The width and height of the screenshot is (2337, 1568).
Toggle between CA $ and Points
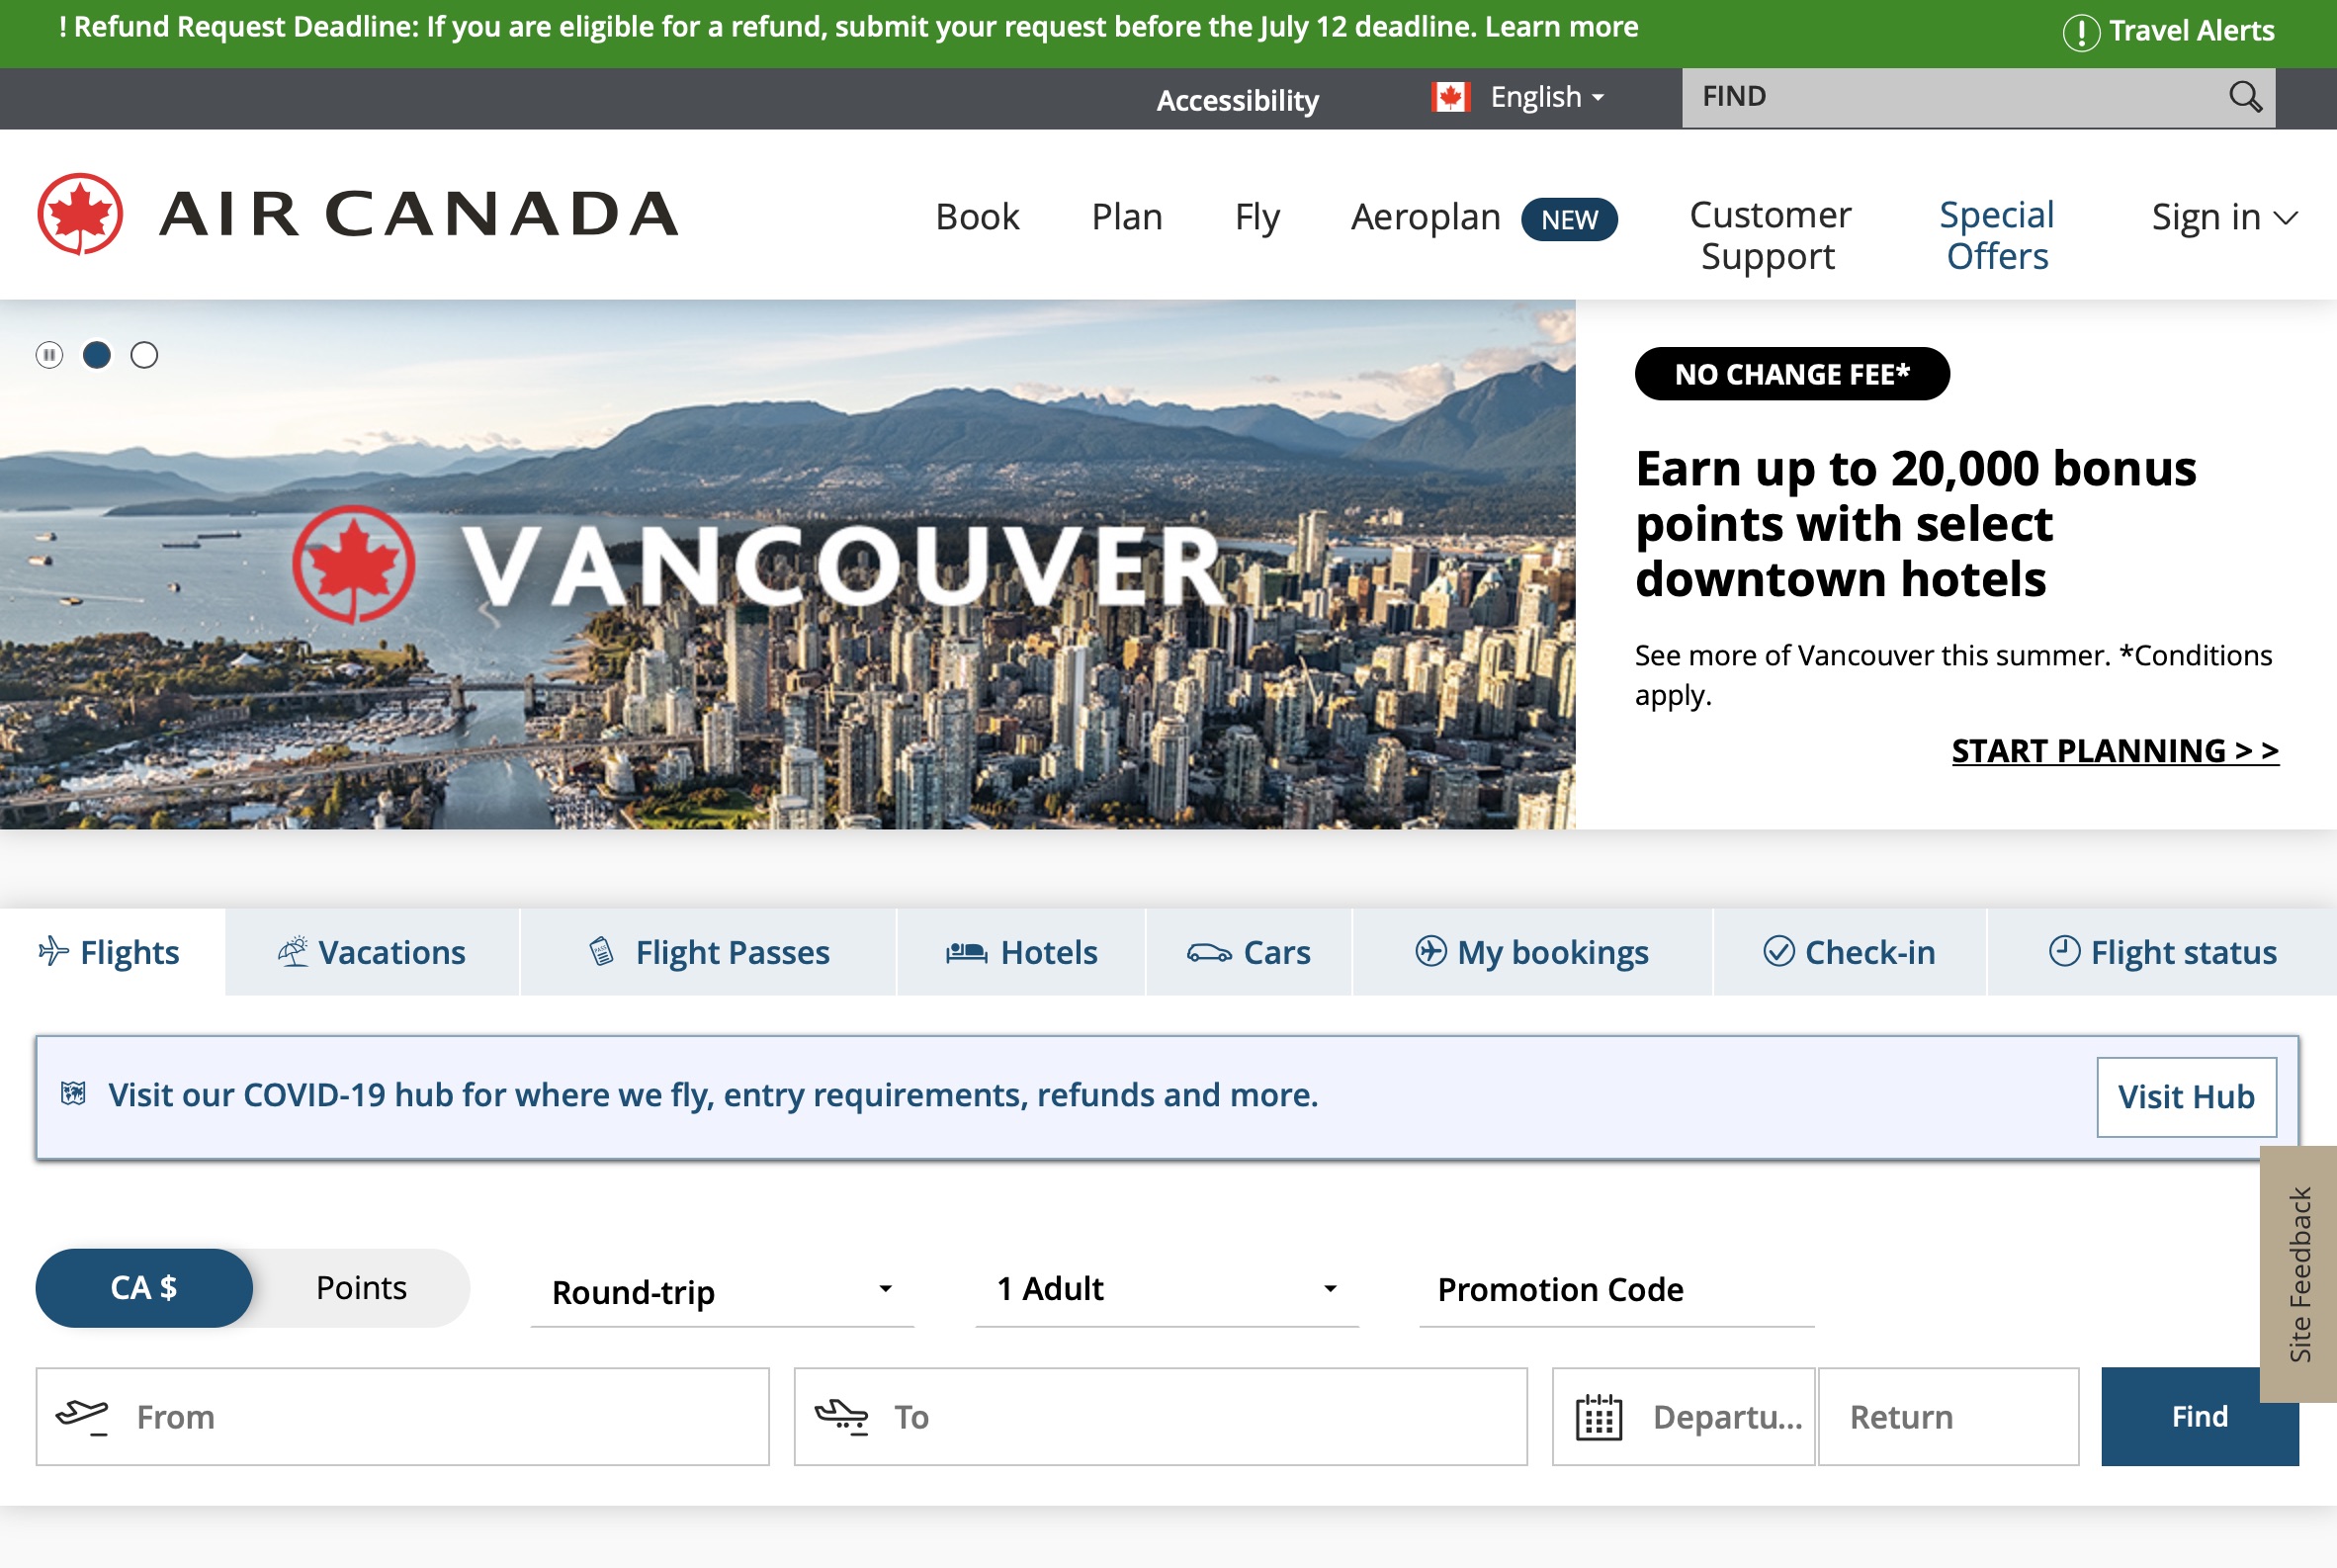[x=362, y=1286]
